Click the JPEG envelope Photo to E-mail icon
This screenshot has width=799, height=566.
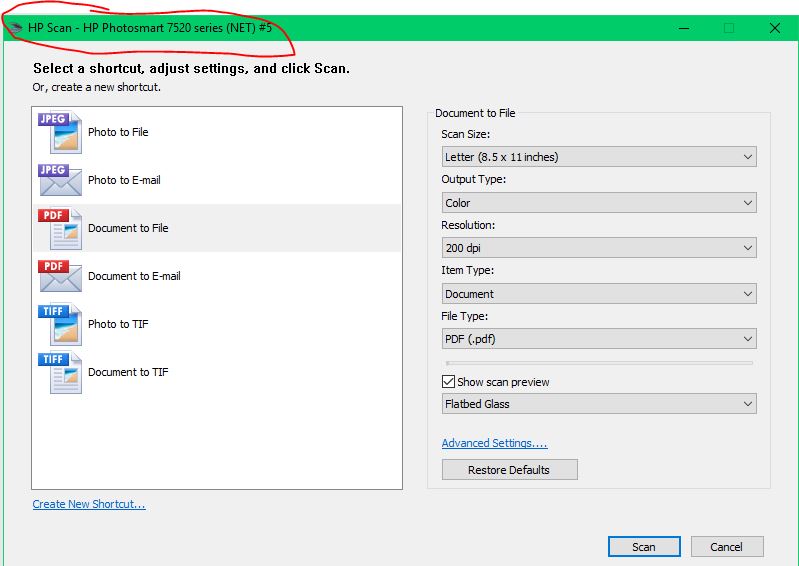[x=60, y=180]
